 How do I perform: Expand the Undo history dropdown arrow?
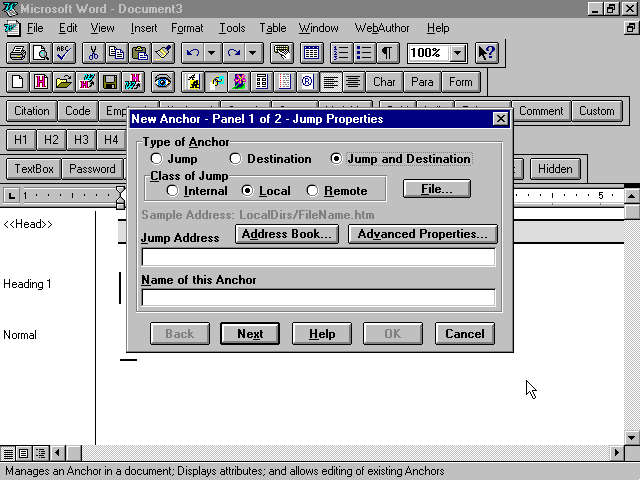pos(212,53)
